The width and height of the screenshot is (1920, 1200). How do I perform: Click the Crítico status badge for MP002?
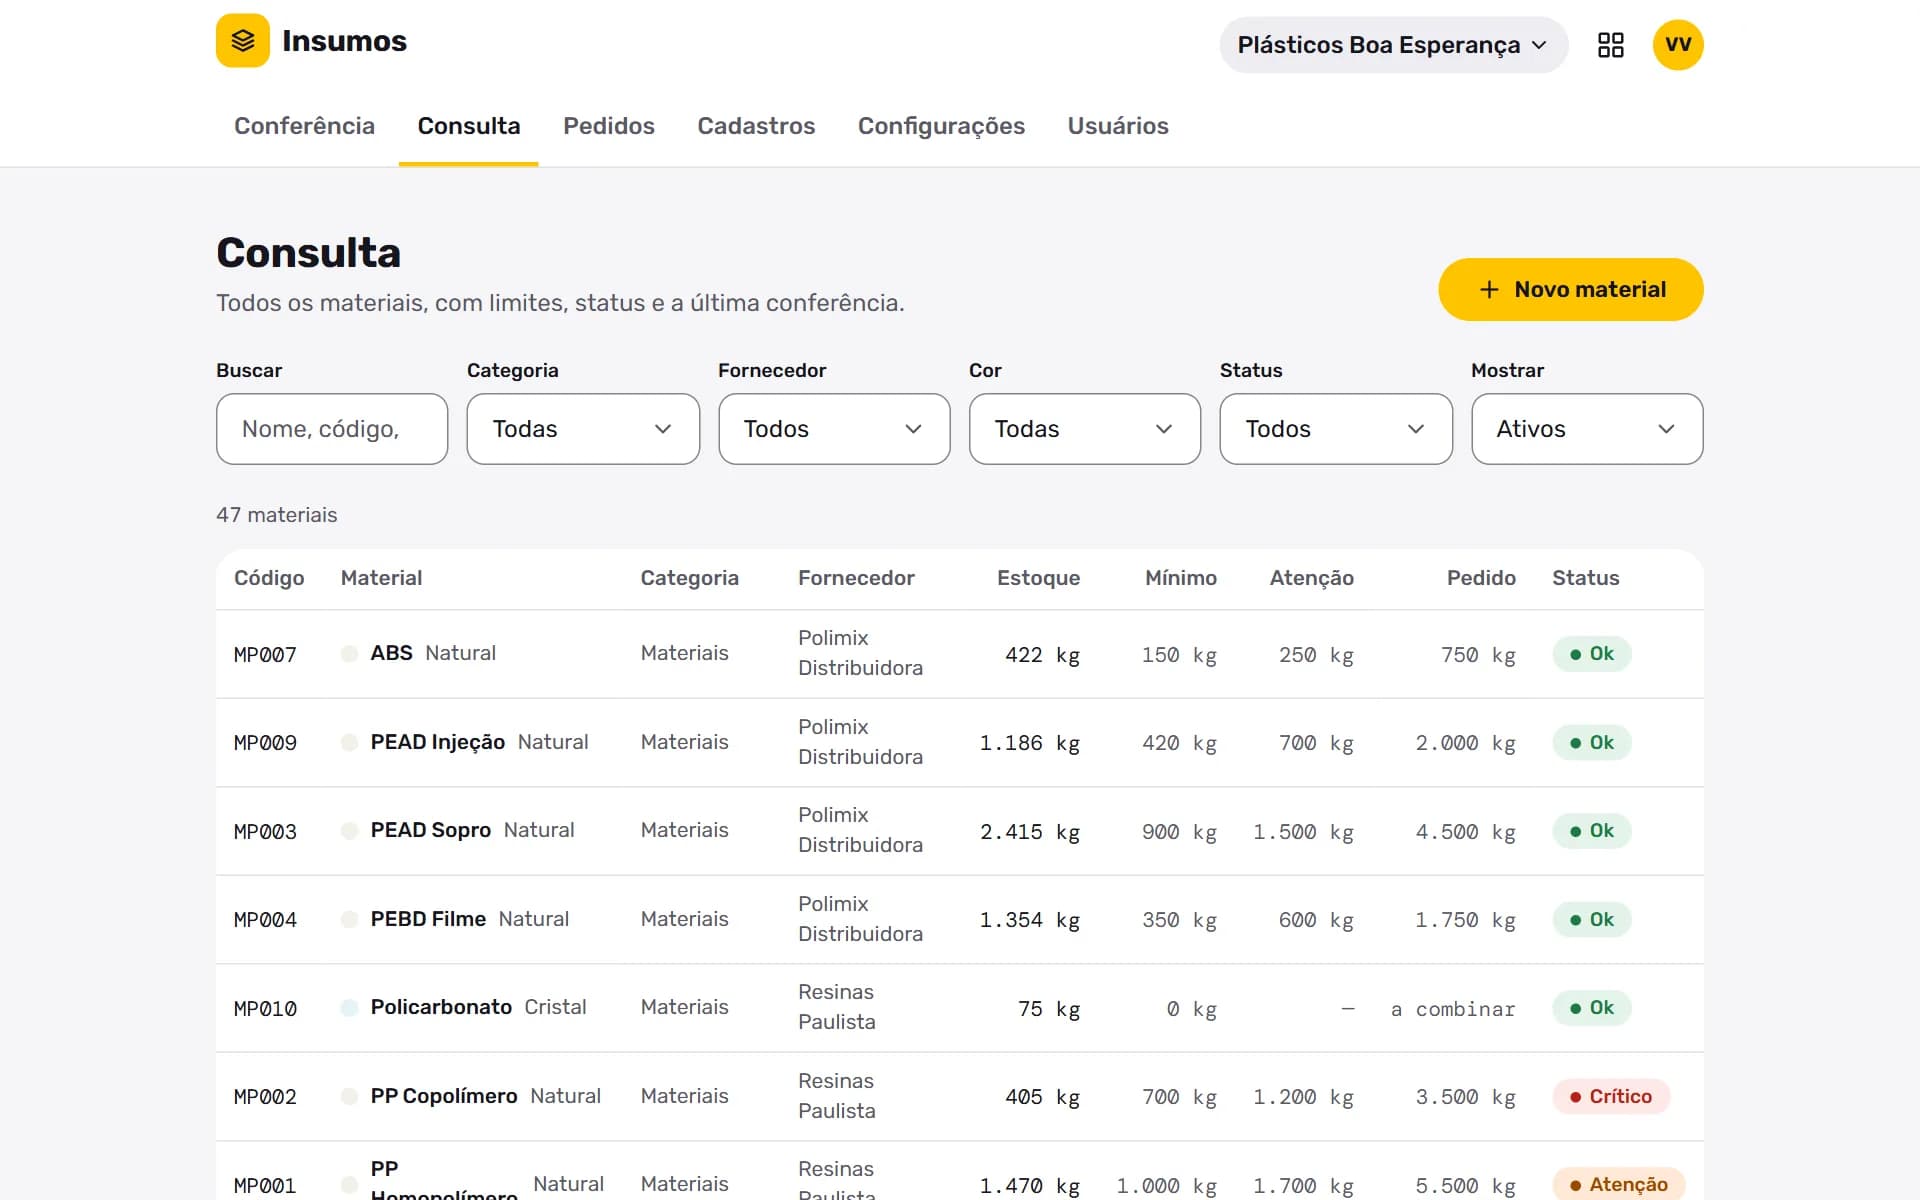pyautogui.click(x=1611, y=1097)
